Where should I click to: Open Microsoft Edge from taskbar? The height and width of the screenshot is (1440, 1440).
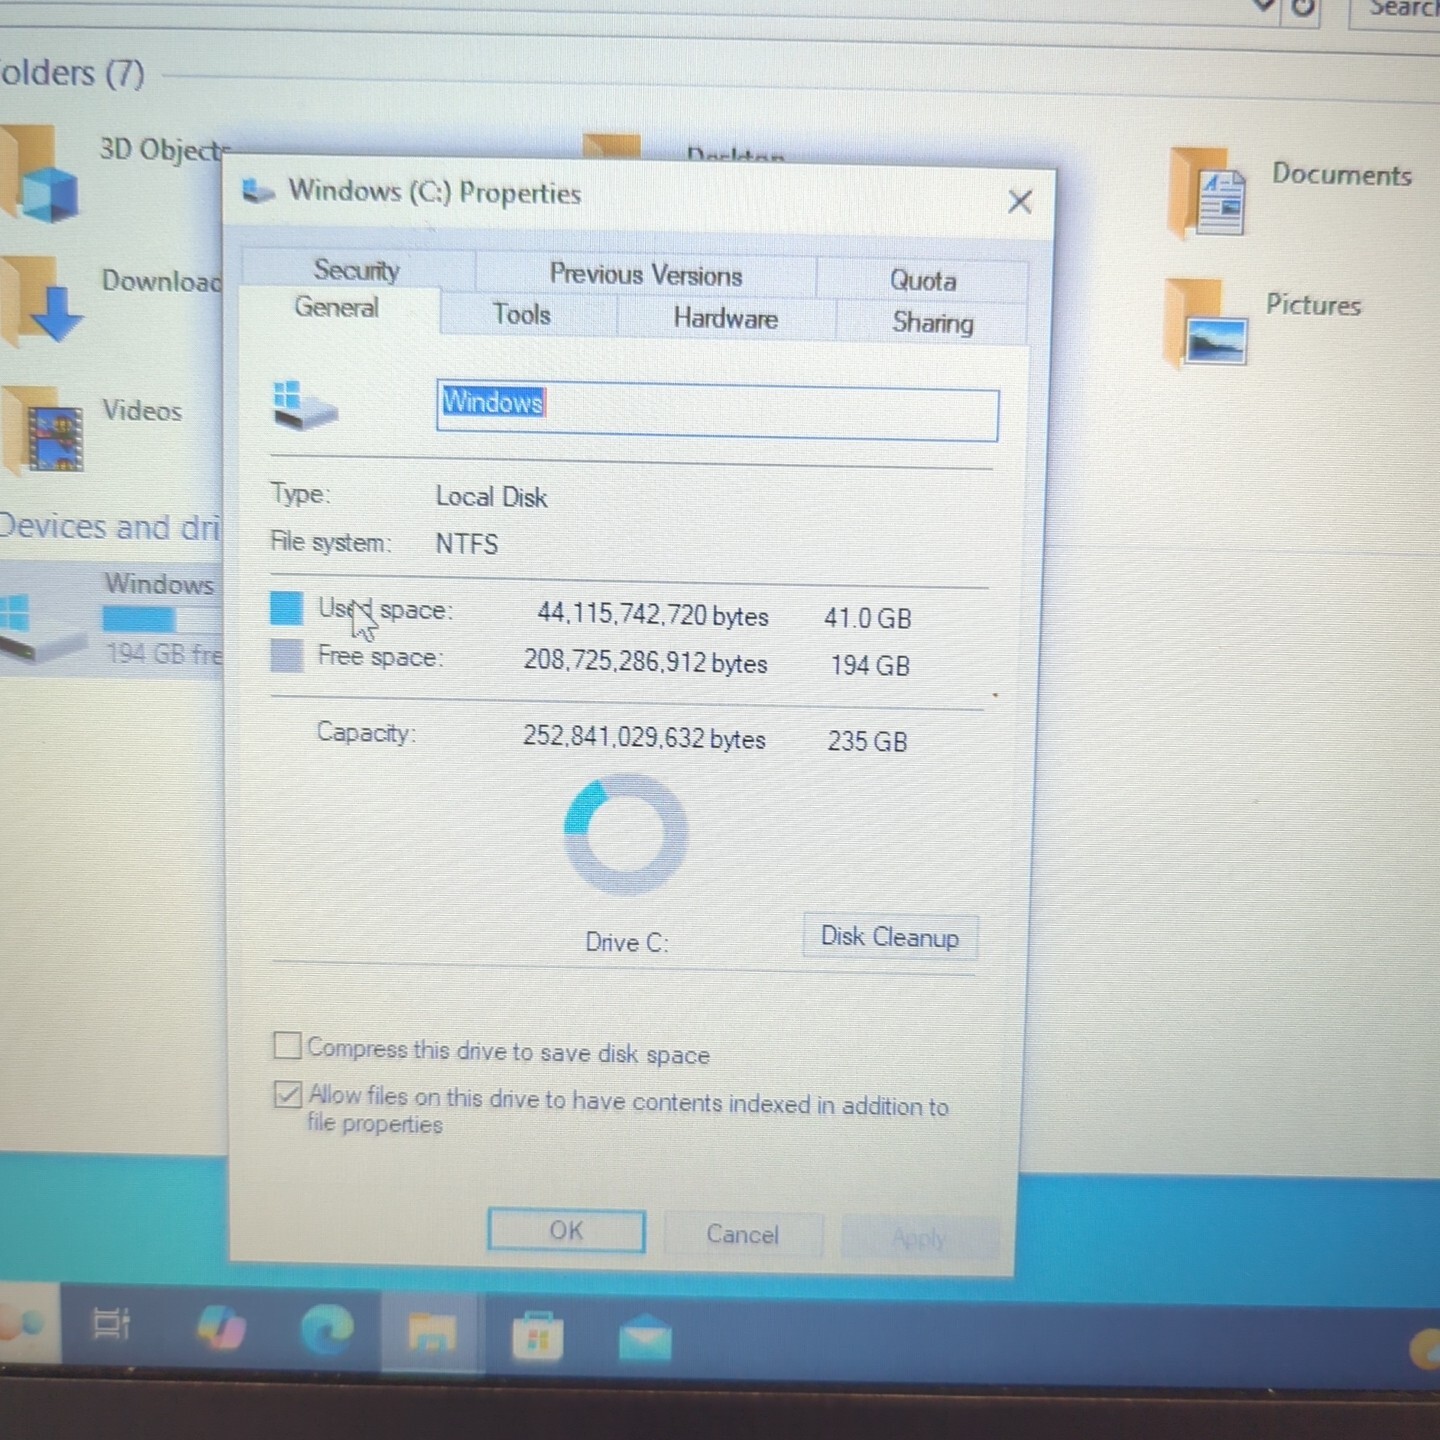pos(327,1329)
